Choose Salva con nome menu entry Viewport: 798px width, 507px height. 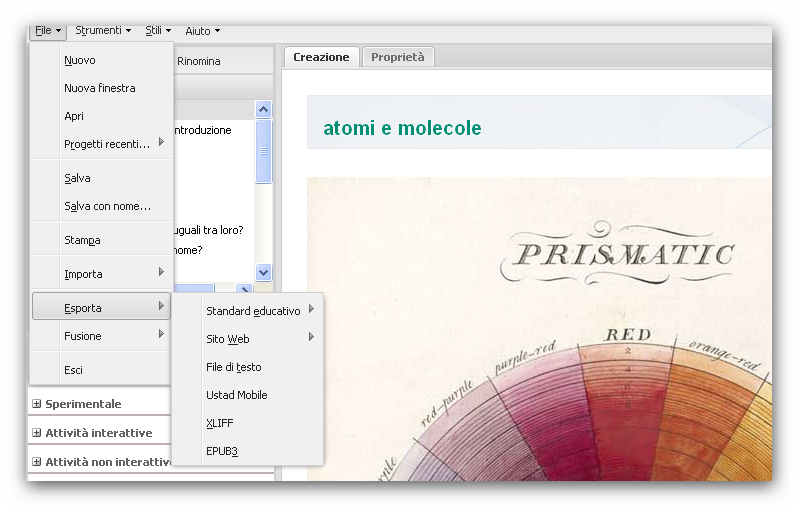(101, 206)
